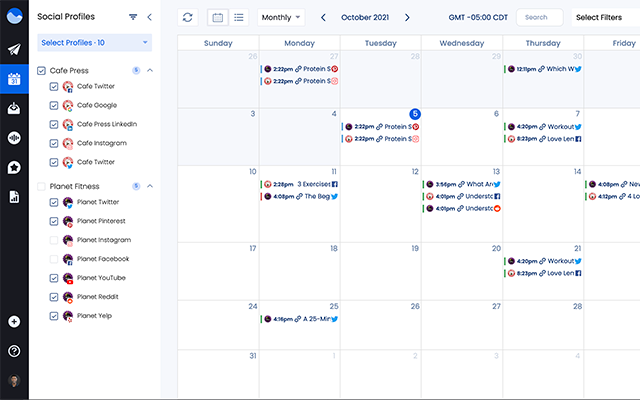Viewport: 640px width, 400px height.
Task: Click Planet Yelp profile avatar icon
Action: click(68, 316)
